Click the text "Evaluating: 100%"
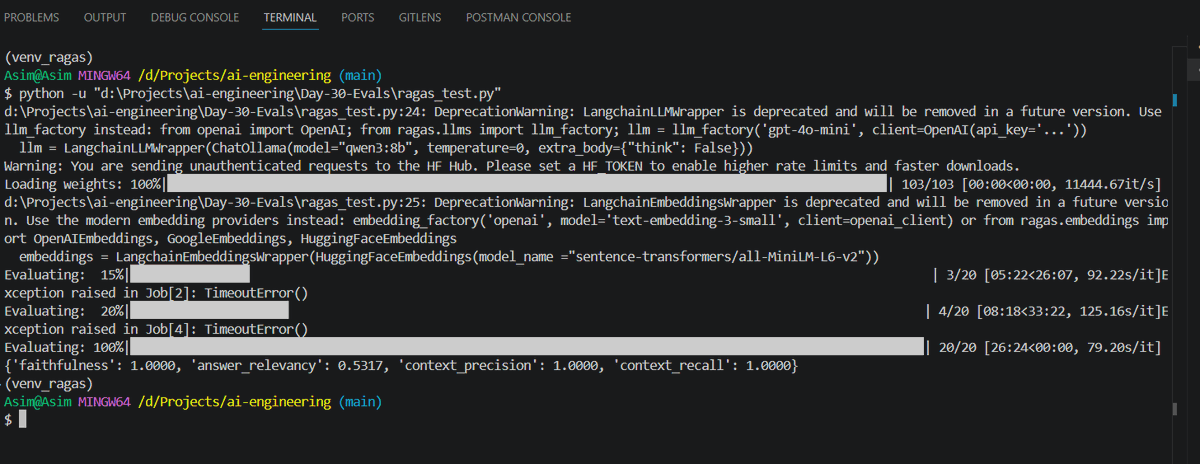This screenshot has height=464, width=1200. 64,346
